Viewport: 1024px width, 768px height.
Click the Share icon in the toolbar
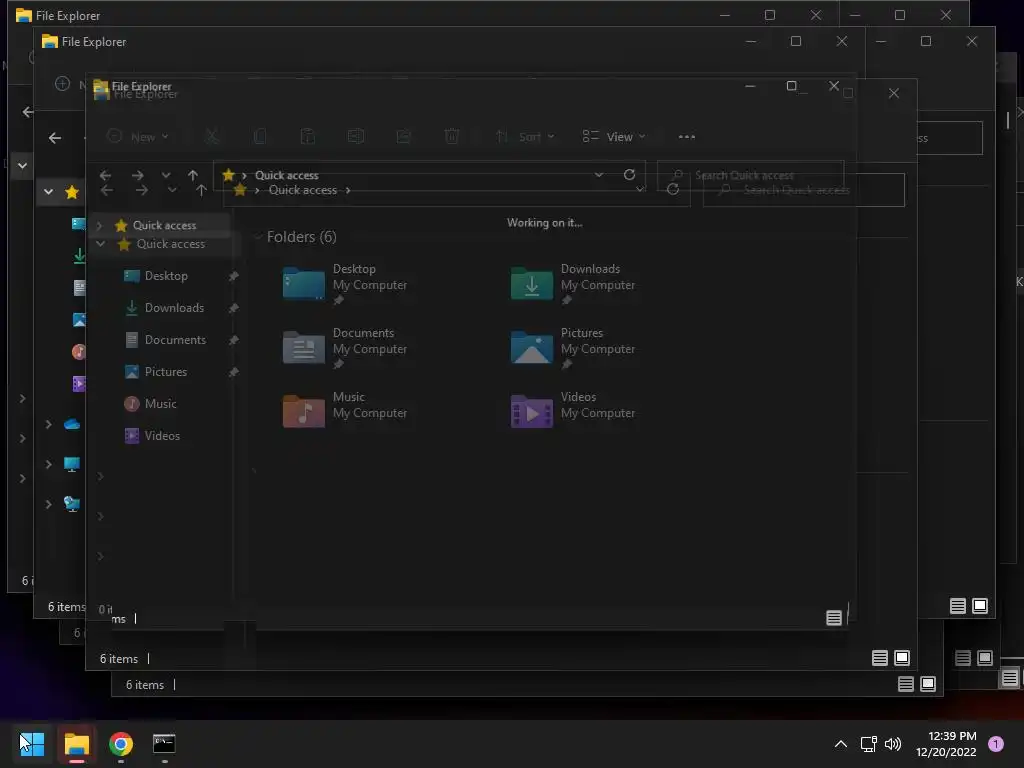pyautogui.click(x=404, y=136)
